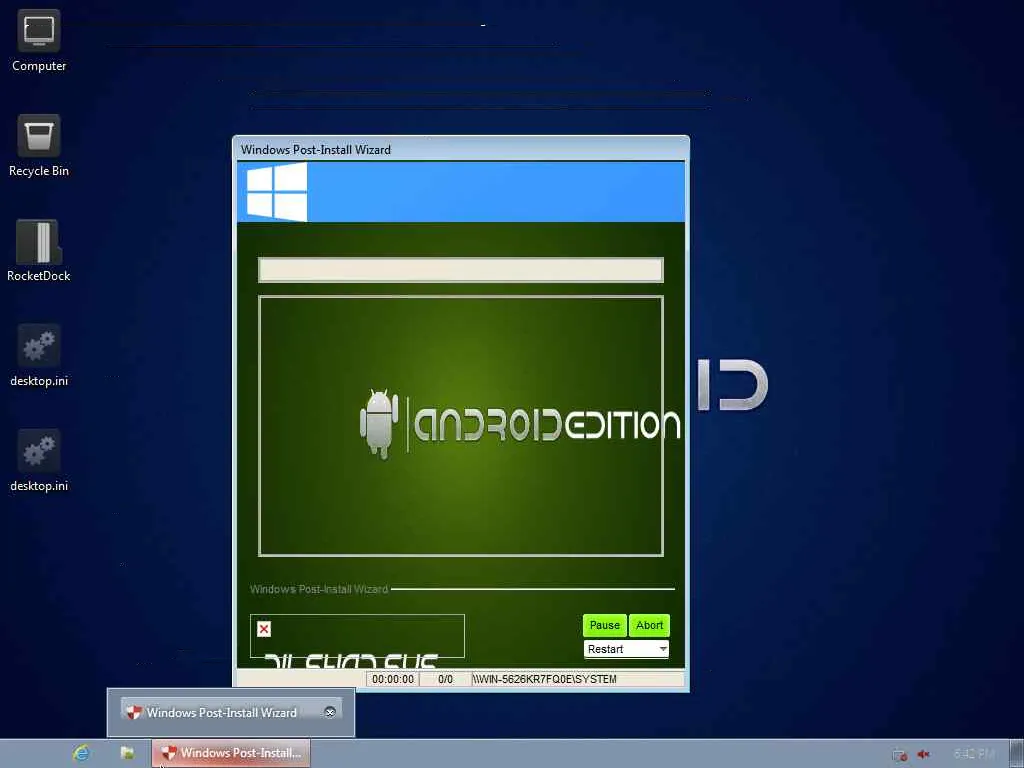
Task: Click the Windows Post-Install Wizard title bar
Action: pyautogui.click(x=461, y=150)
